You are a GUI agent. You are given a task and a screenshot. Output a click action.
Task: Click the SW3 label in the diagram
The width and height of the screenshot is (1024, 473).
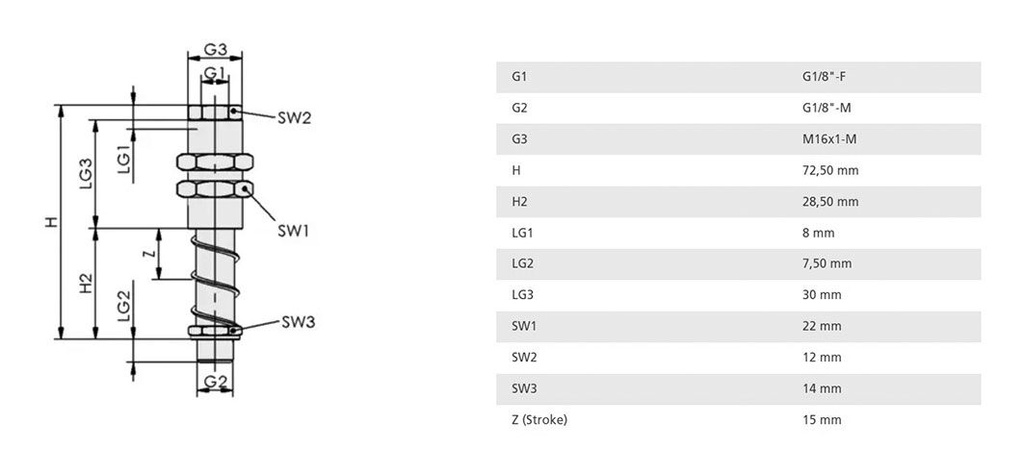point(298,322)
